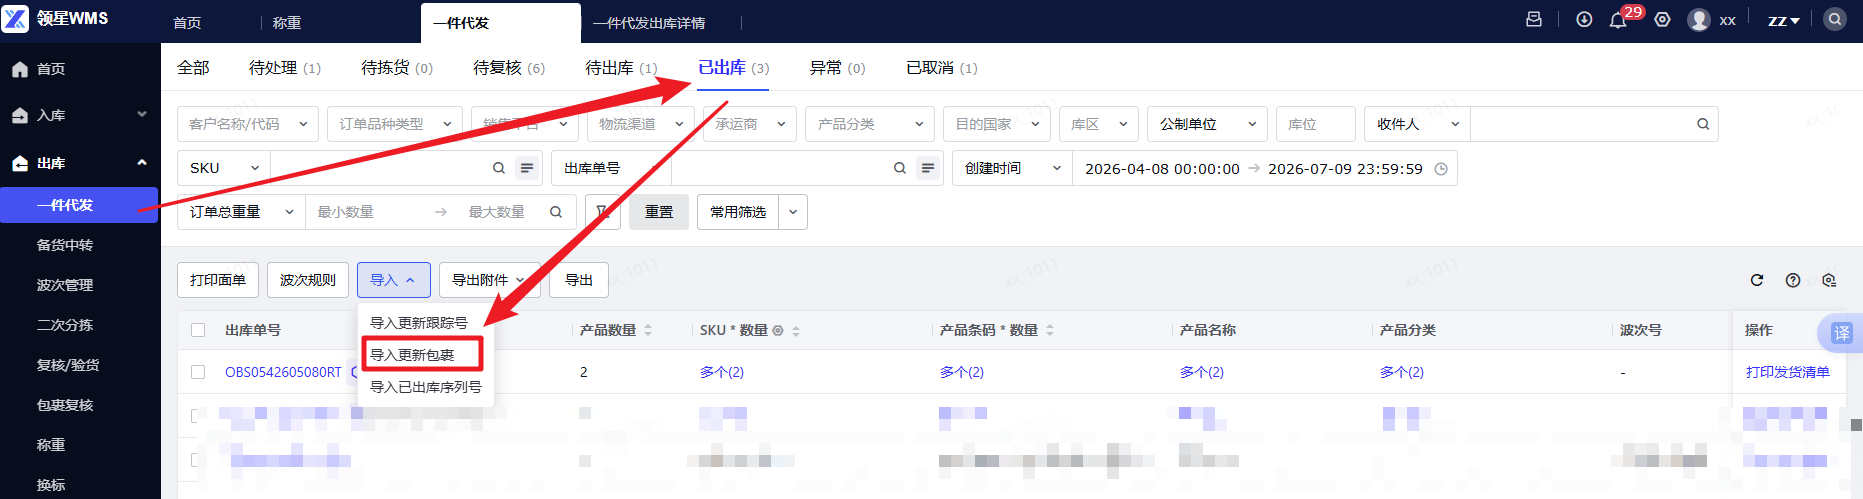Open the 客户名称/代码 dropdown
Viewport: 1863px width, 499px height.
[248, 124]
